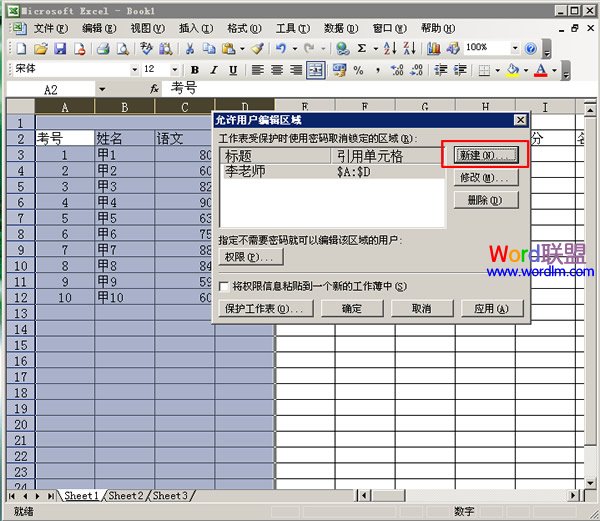Click the Help question mark icon
600x521 pixels.
tap(530, 48)
